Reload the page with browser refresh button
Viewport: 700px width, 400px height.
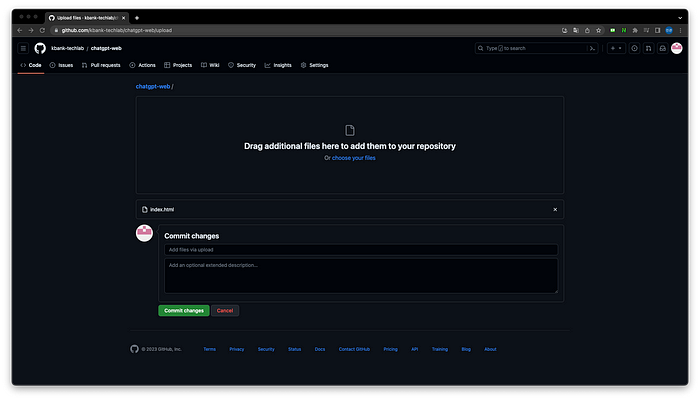[43, 30]
